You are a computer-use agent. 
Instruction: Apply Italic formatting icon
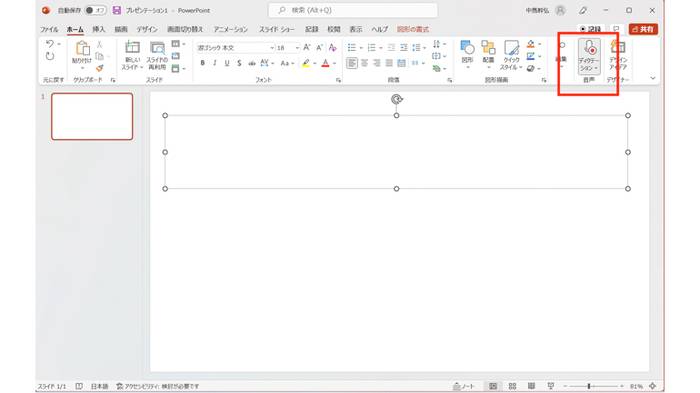tap(215, 63)
